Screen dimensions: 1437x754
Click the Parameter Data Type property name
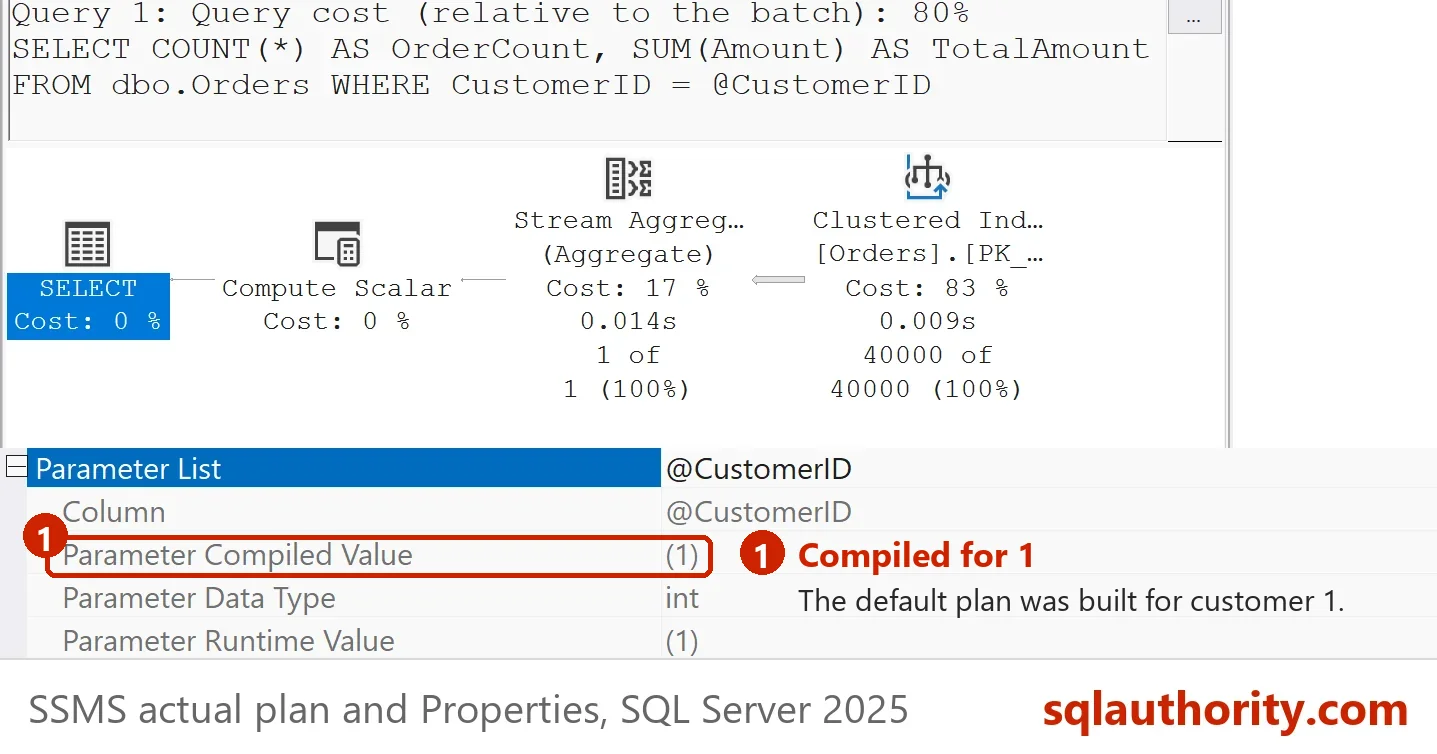coord(199,598)
